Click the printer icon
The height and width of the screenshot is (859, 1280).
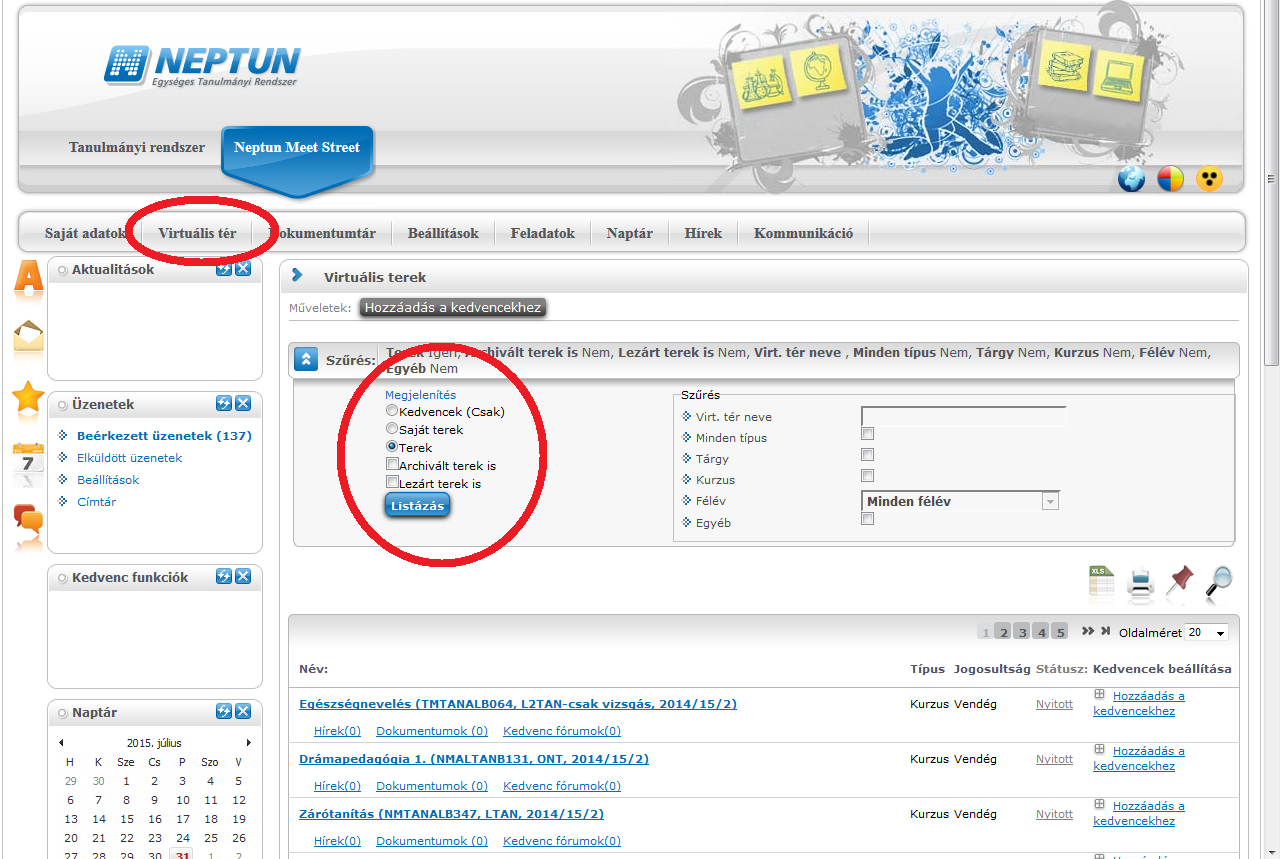point(1141,584)
